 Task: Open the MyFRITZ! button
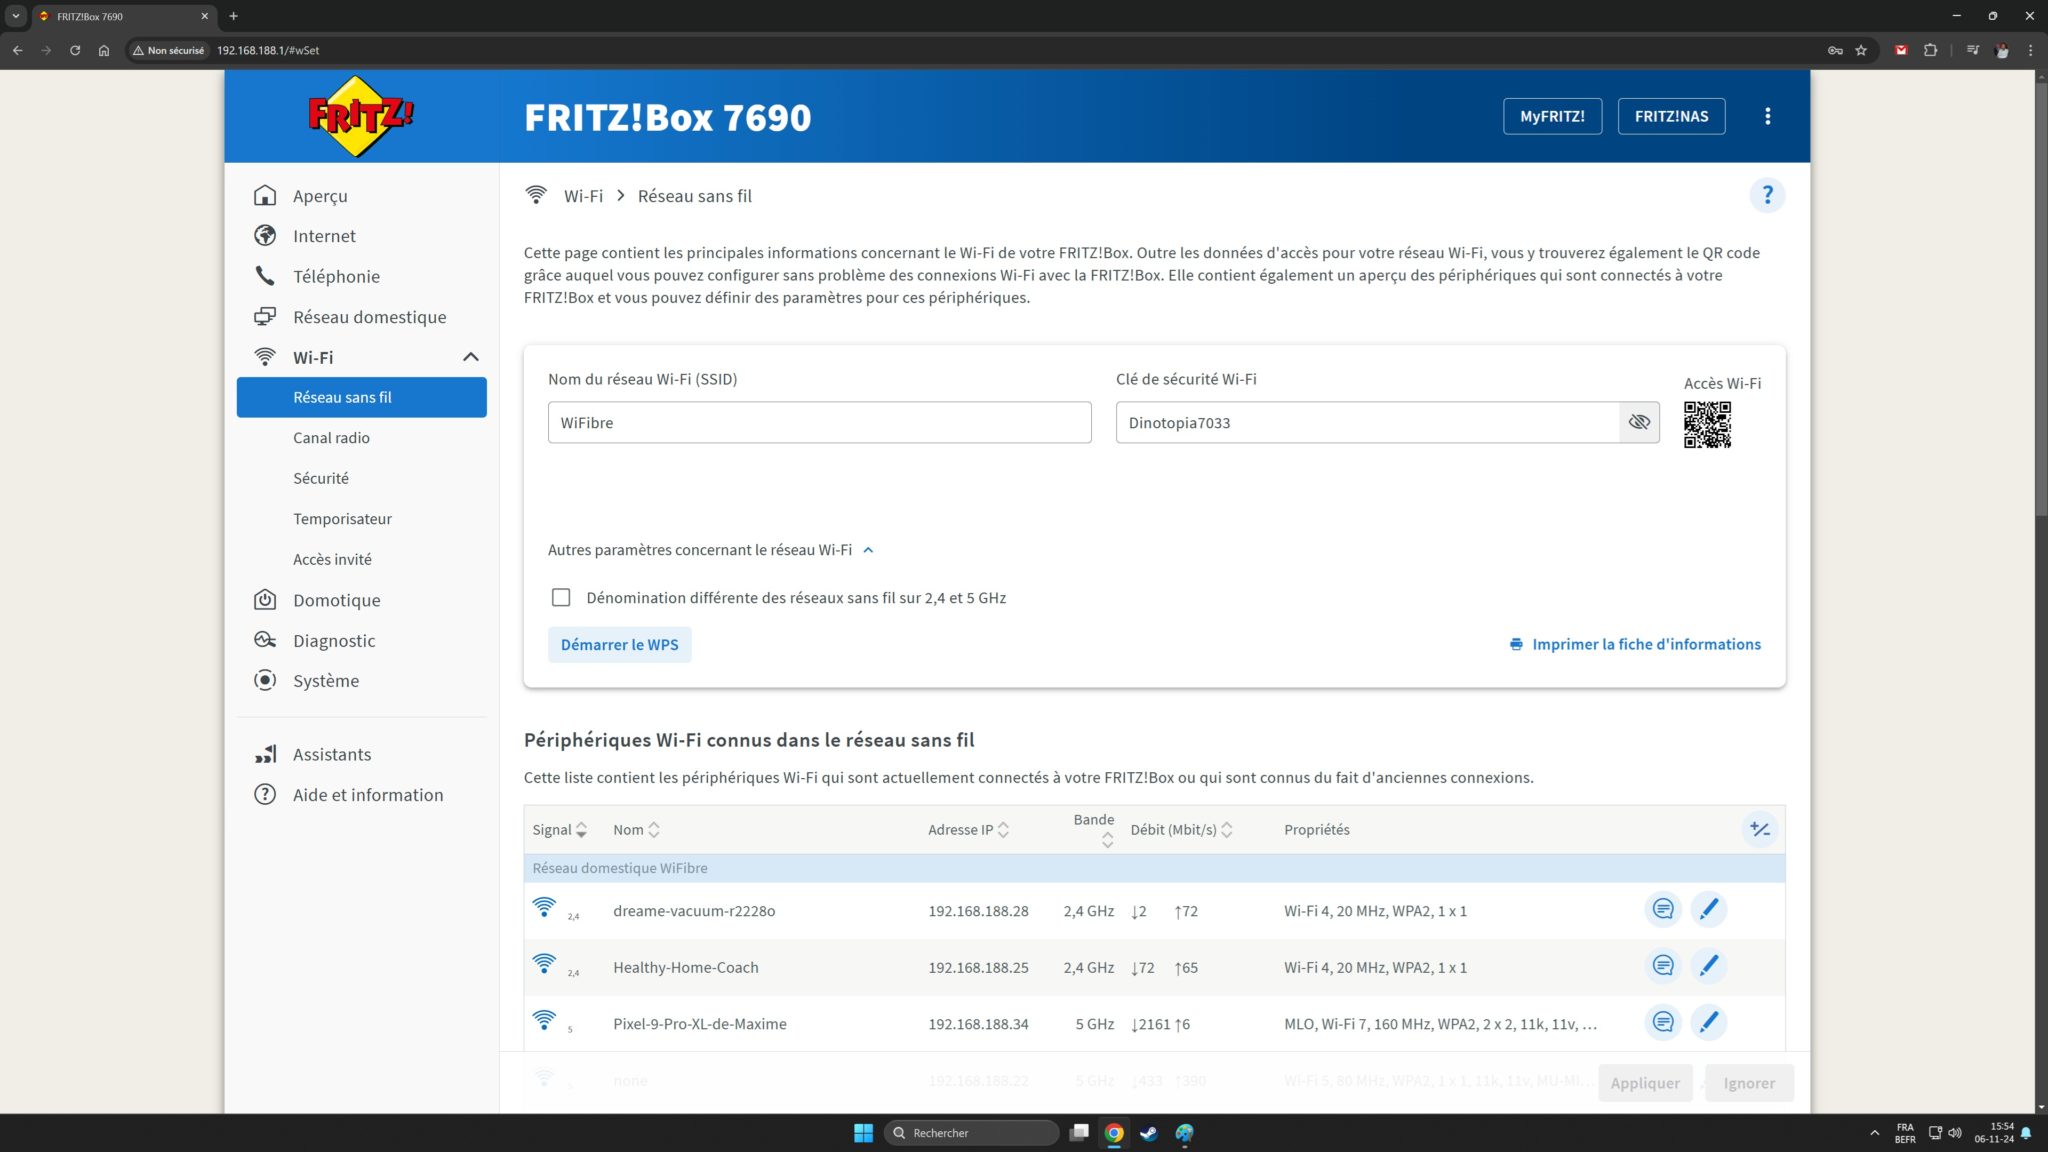[1552, 116]
